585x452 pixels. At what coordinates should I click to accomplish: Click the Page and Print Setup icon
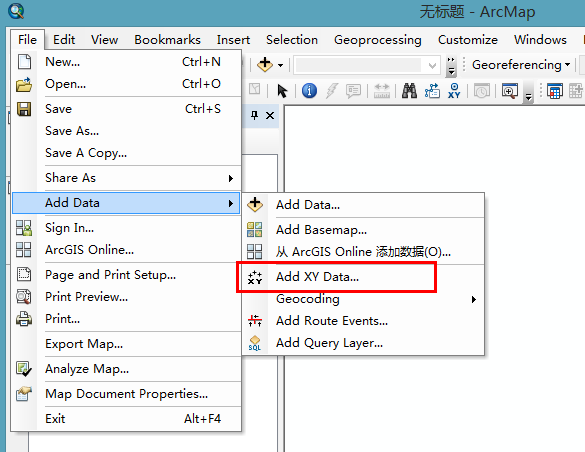pyautogui.click(x=24, y=274)
